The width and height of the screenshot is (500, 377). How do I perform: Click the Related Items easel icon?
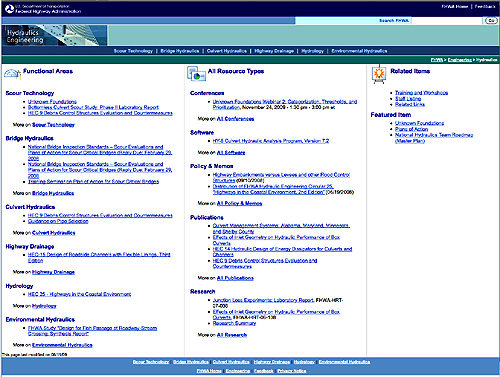coord(379,74)
